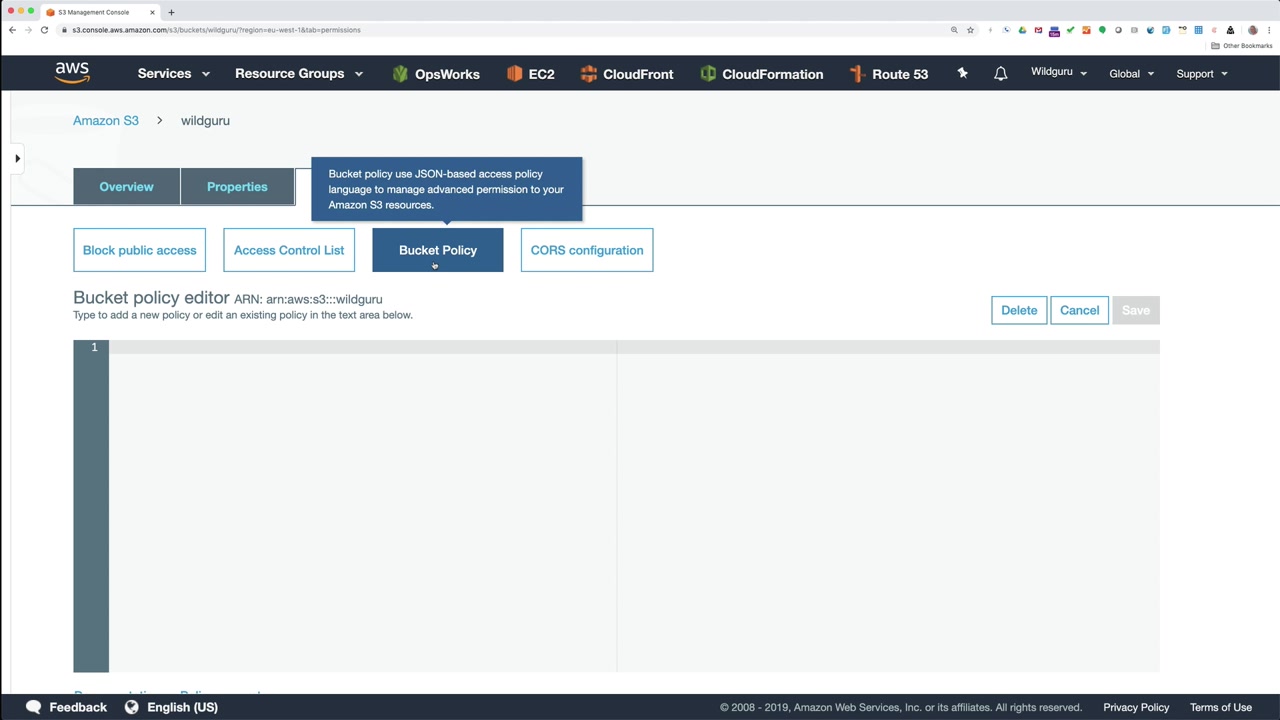The image size is (1280, 720).
Task: Click the Delete policy button
Action: [1019, 310]
